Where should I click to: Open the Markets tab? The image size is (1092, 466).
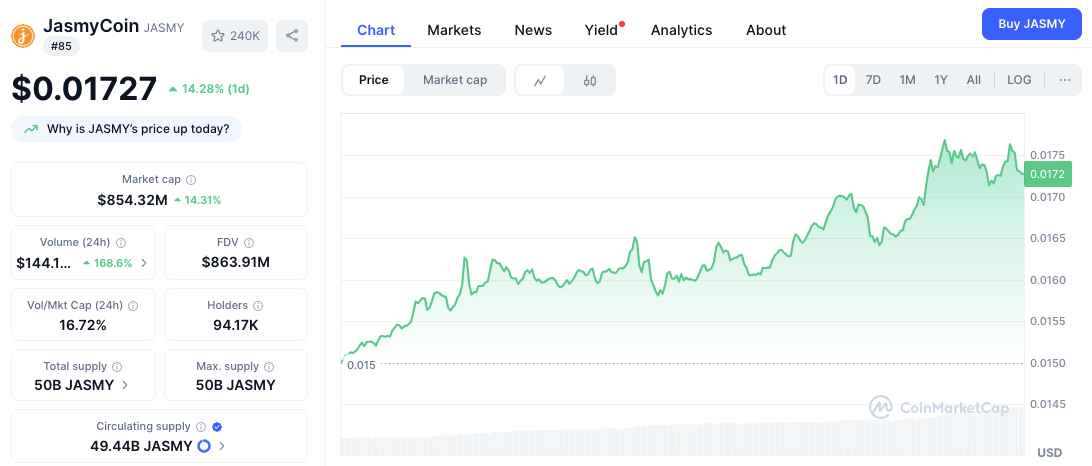click(x=454, y=30)
